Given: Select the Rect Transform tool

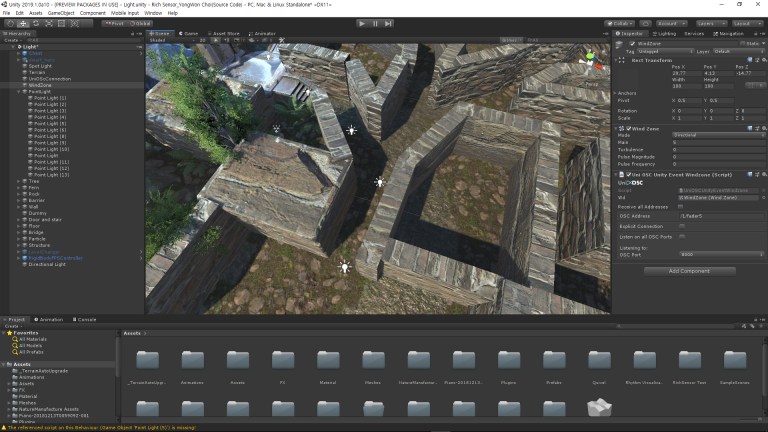Looking at the screenshot, I should (x=61, y=23).
